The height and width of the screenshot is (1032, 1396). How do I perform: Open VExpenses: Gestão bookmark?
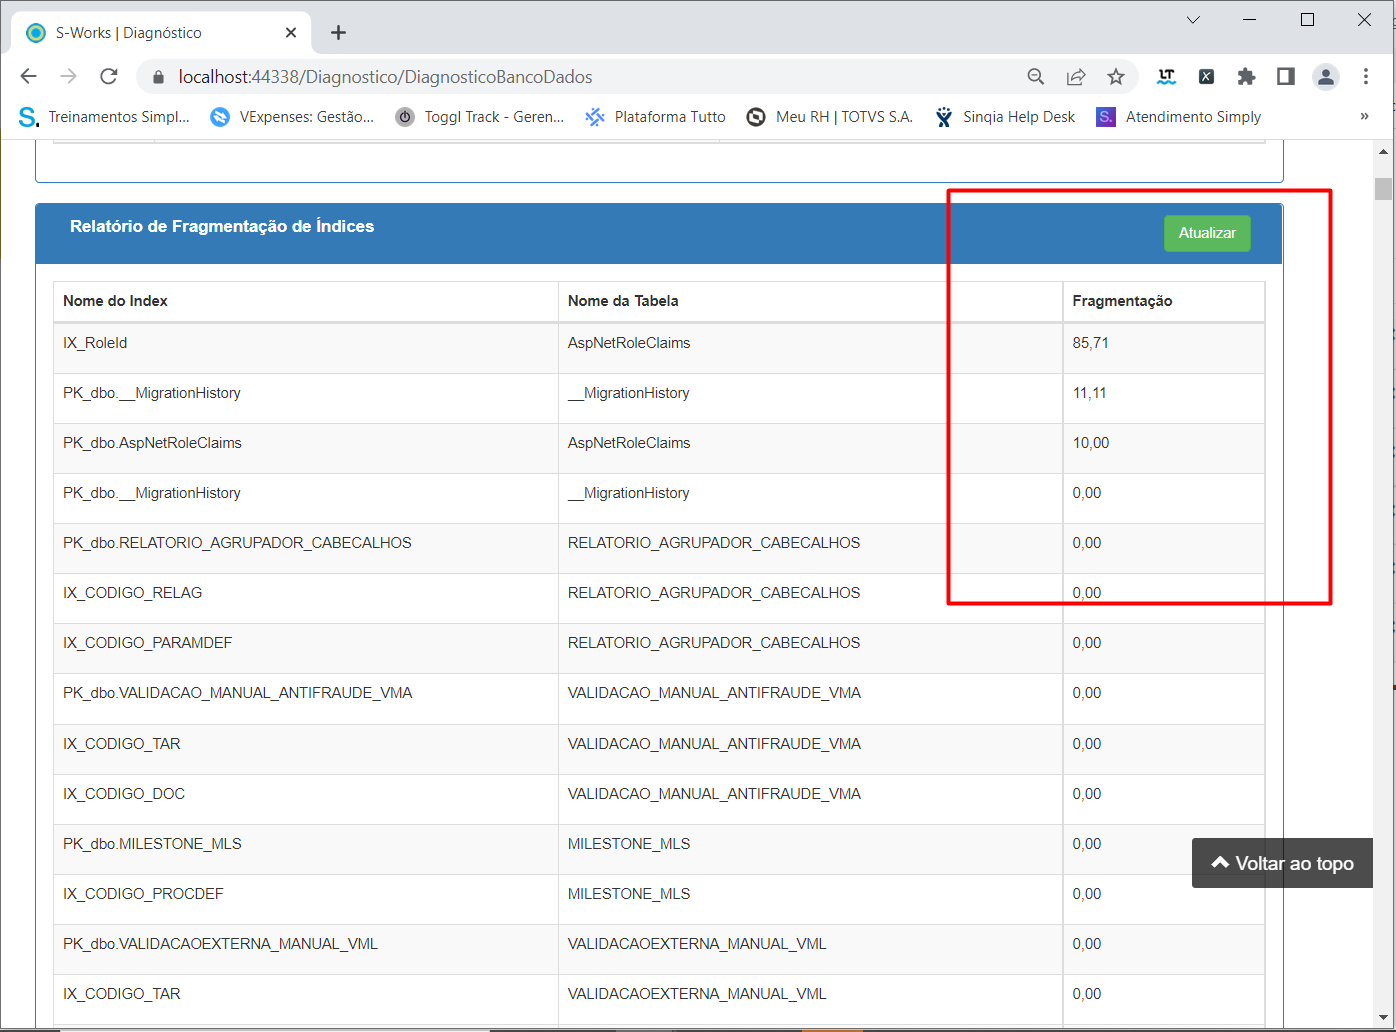tap(292, 117)
